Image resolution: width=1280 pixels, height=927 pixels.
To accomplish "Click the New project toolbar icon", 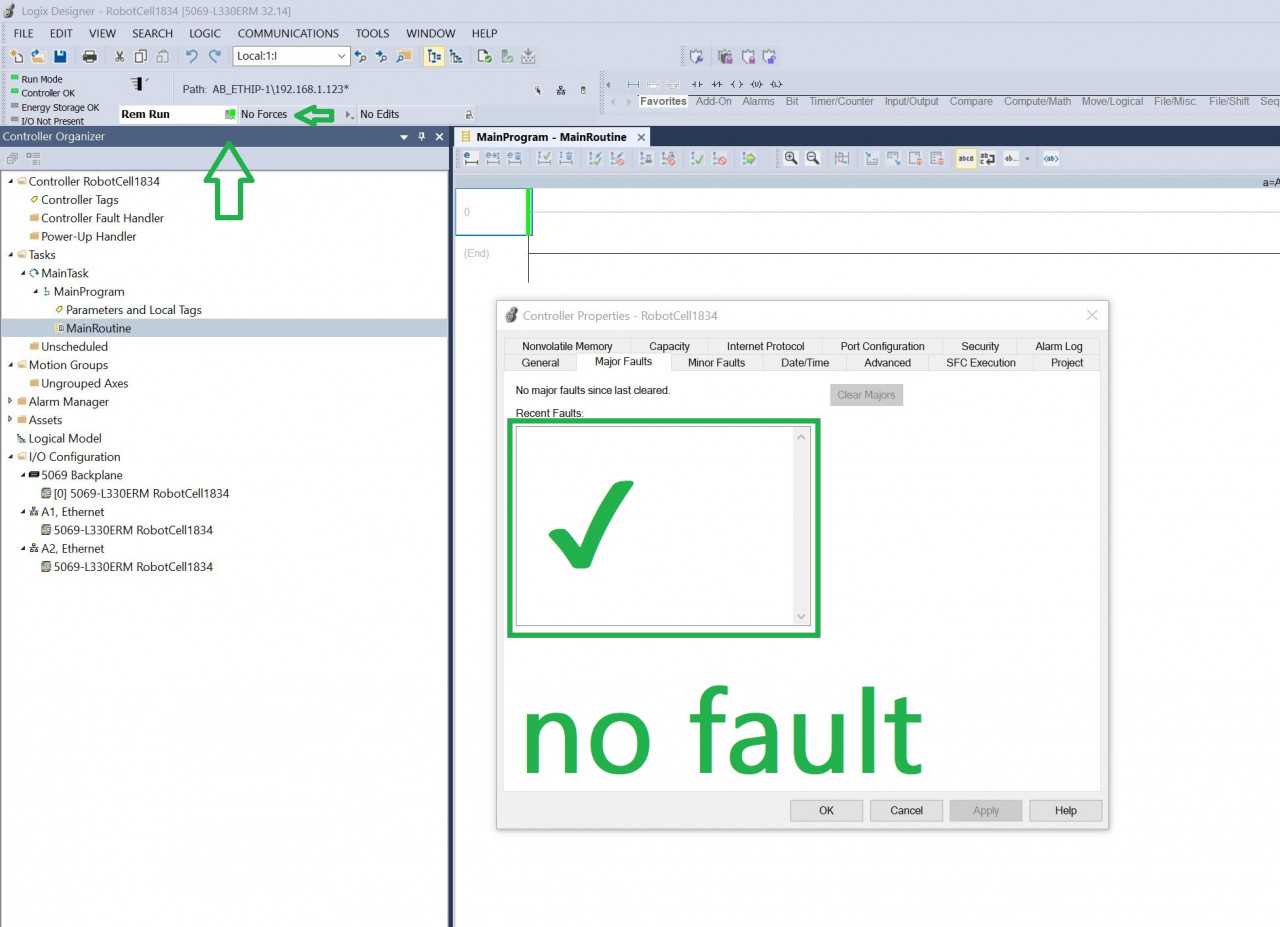I will pyautogui.click(x=16, y=57).
